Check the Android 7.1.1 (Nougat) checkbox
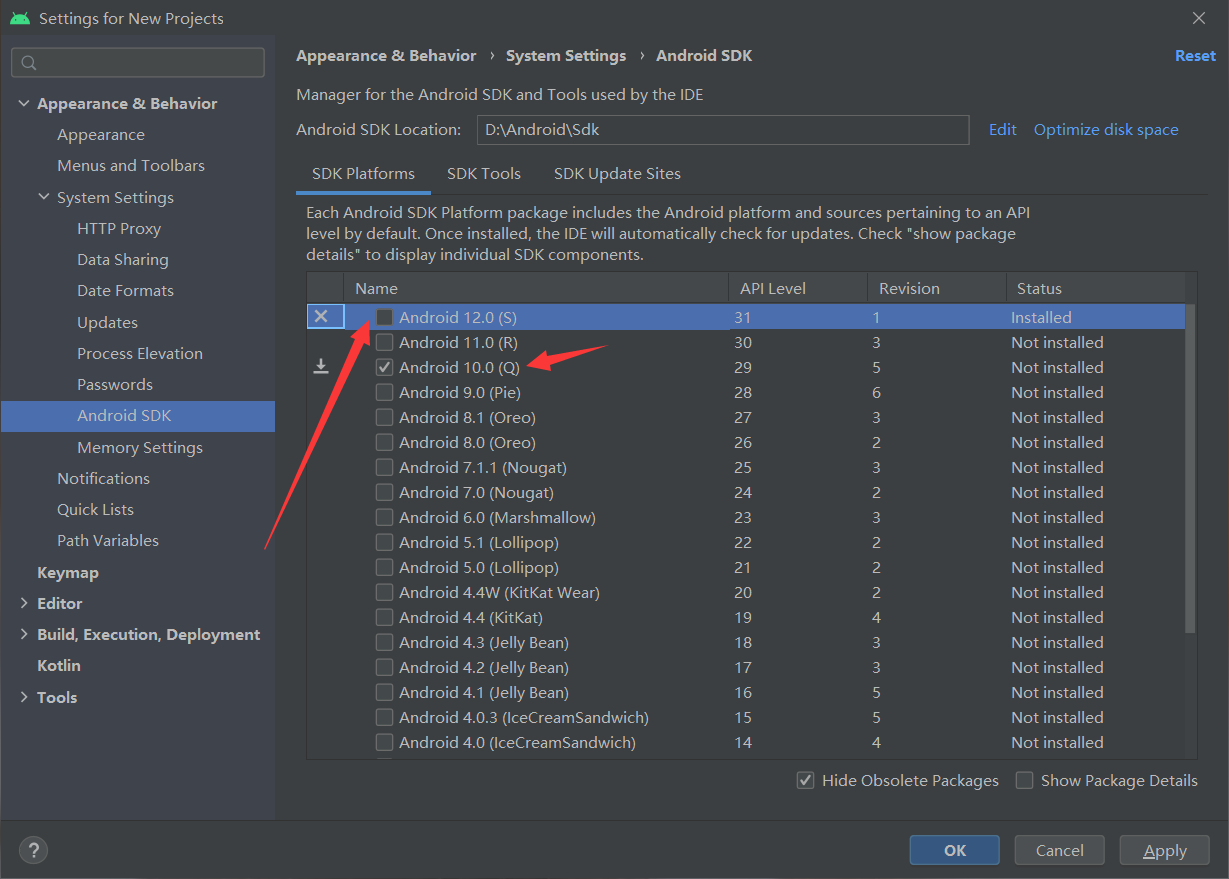 click(385, 467)
